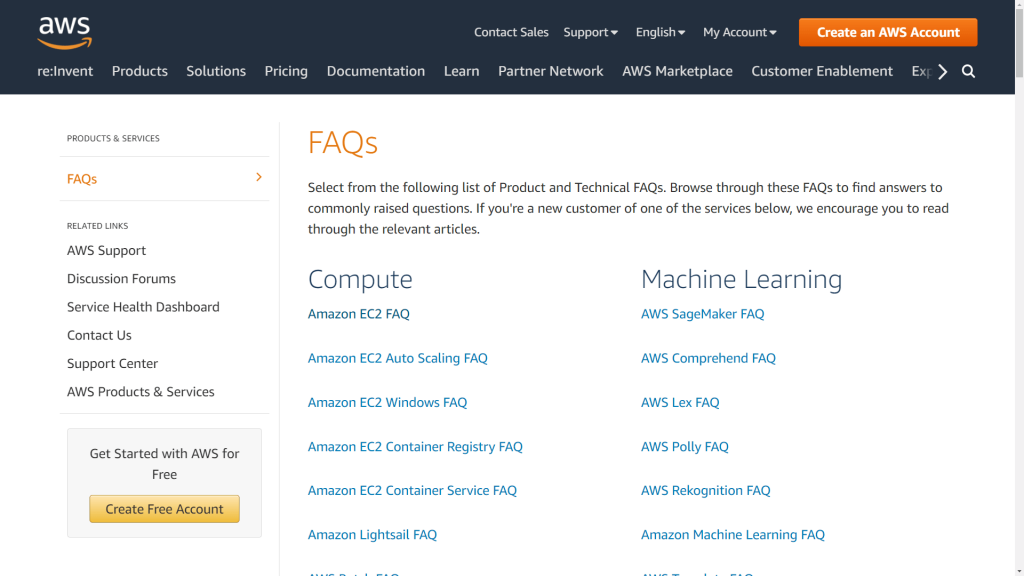The height and width of the screenshot is (576, 1024).
Task: Open the Documentation menu item
Action: click(x=375, y=71)
